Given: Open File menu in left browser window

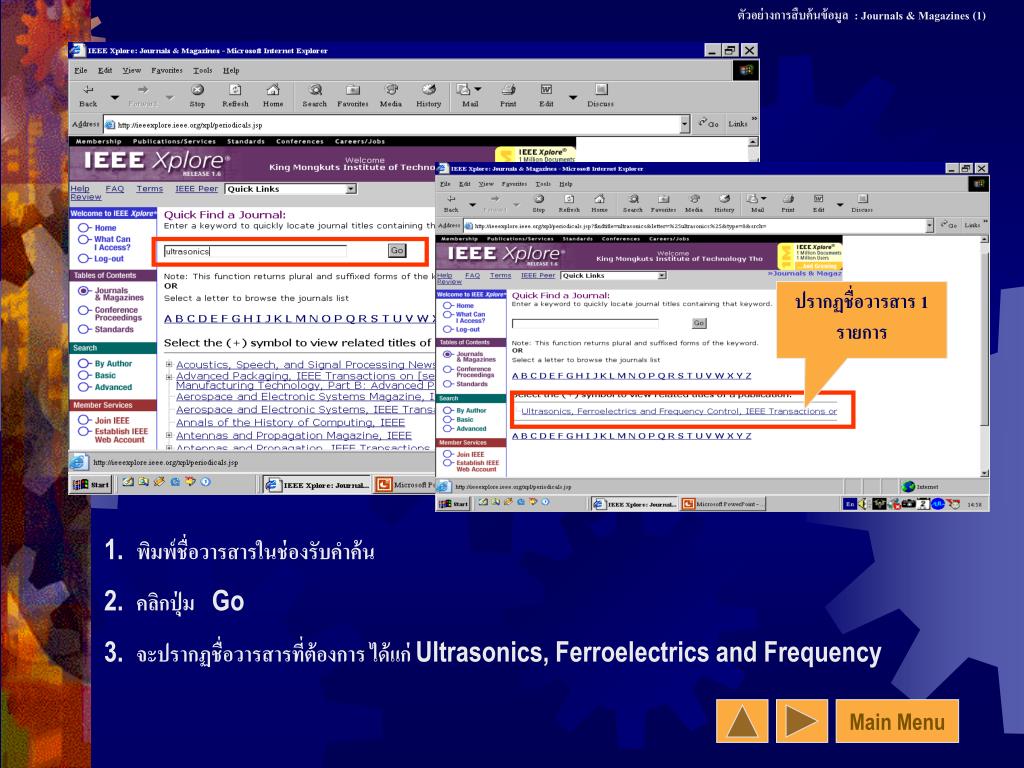Looking at the screenshot, I should pos(81,71).
